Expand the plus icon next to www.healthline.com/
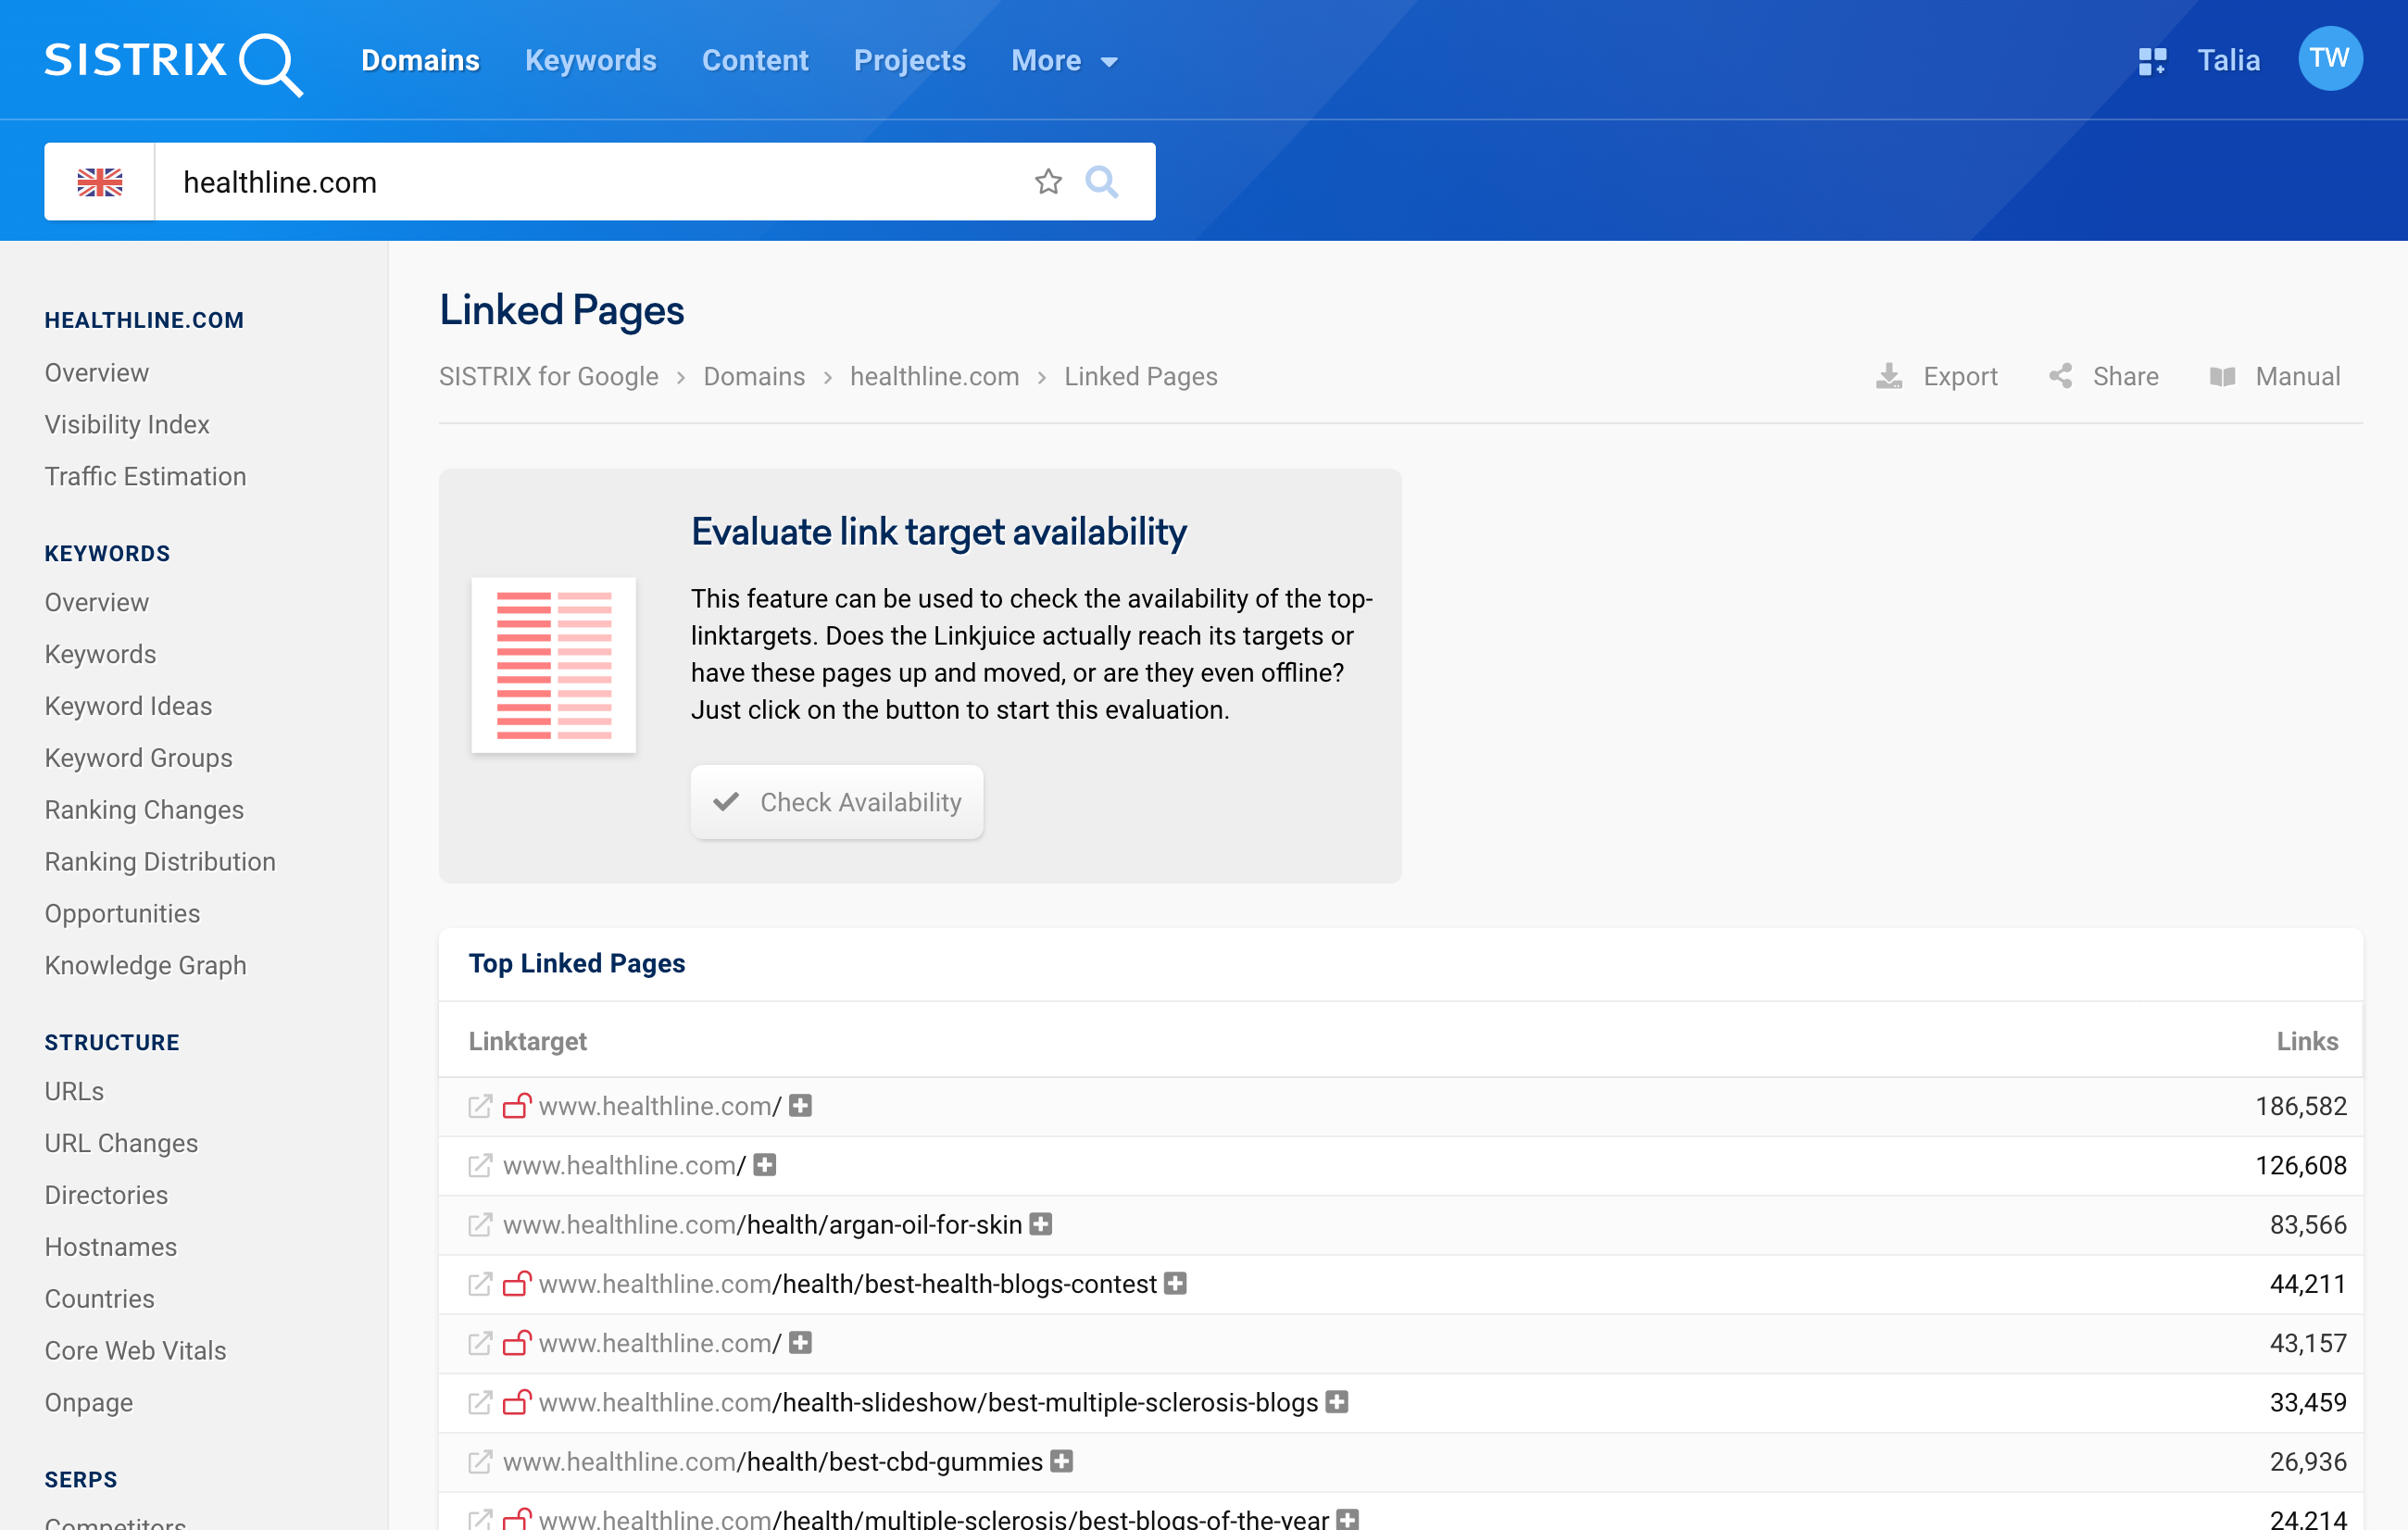Image resolution: width=2408 pixels, height=1530 pixels. (x=798, y=1106)
